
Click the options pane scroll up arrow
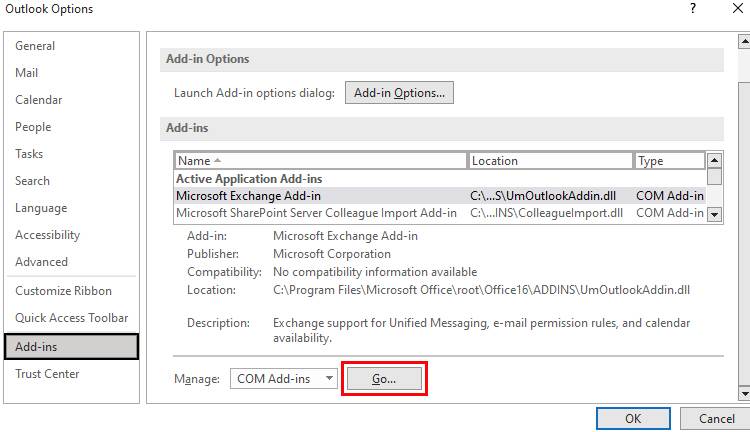coord(744,42)
